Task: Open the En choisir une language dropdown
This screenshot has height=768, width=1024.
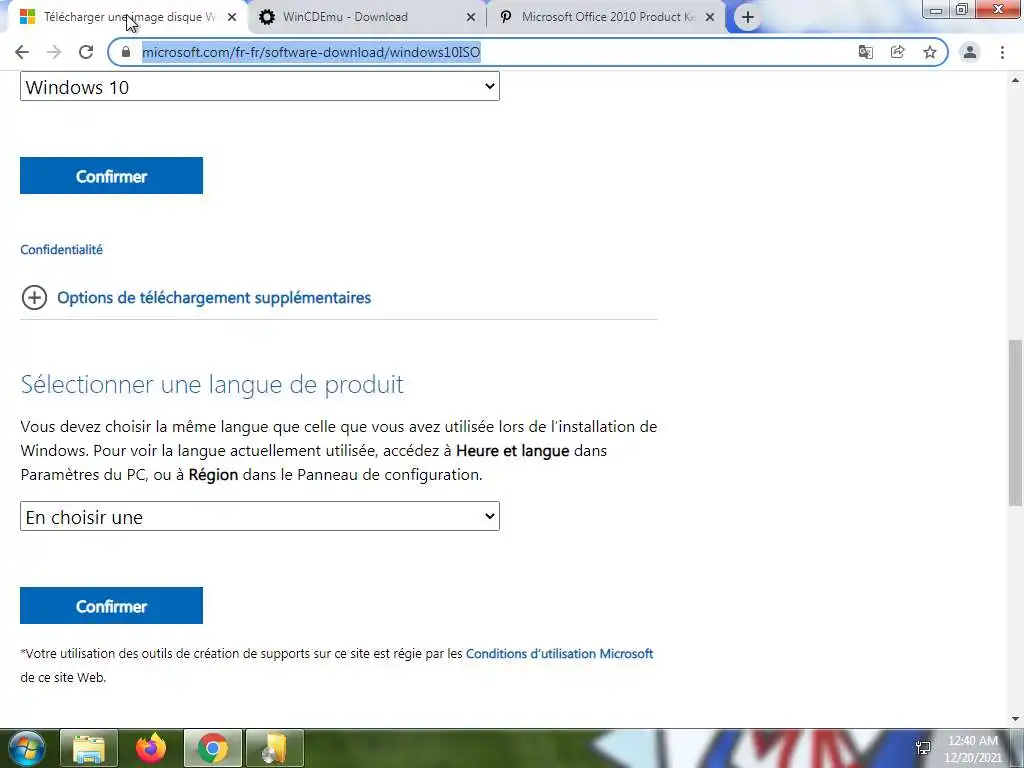Action: click(x=260, y=516)
